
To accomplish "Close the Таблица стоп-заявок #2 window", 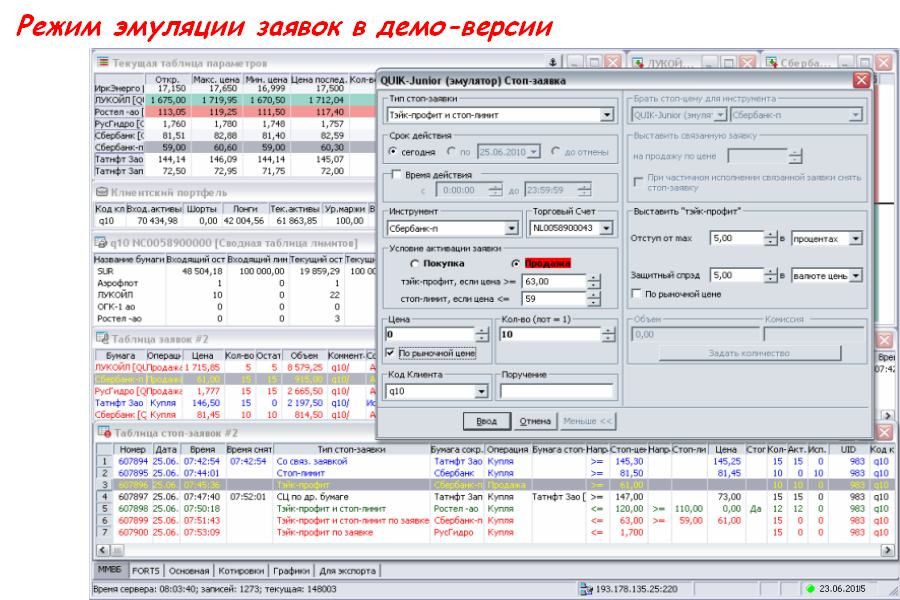I will pos(885,432).
